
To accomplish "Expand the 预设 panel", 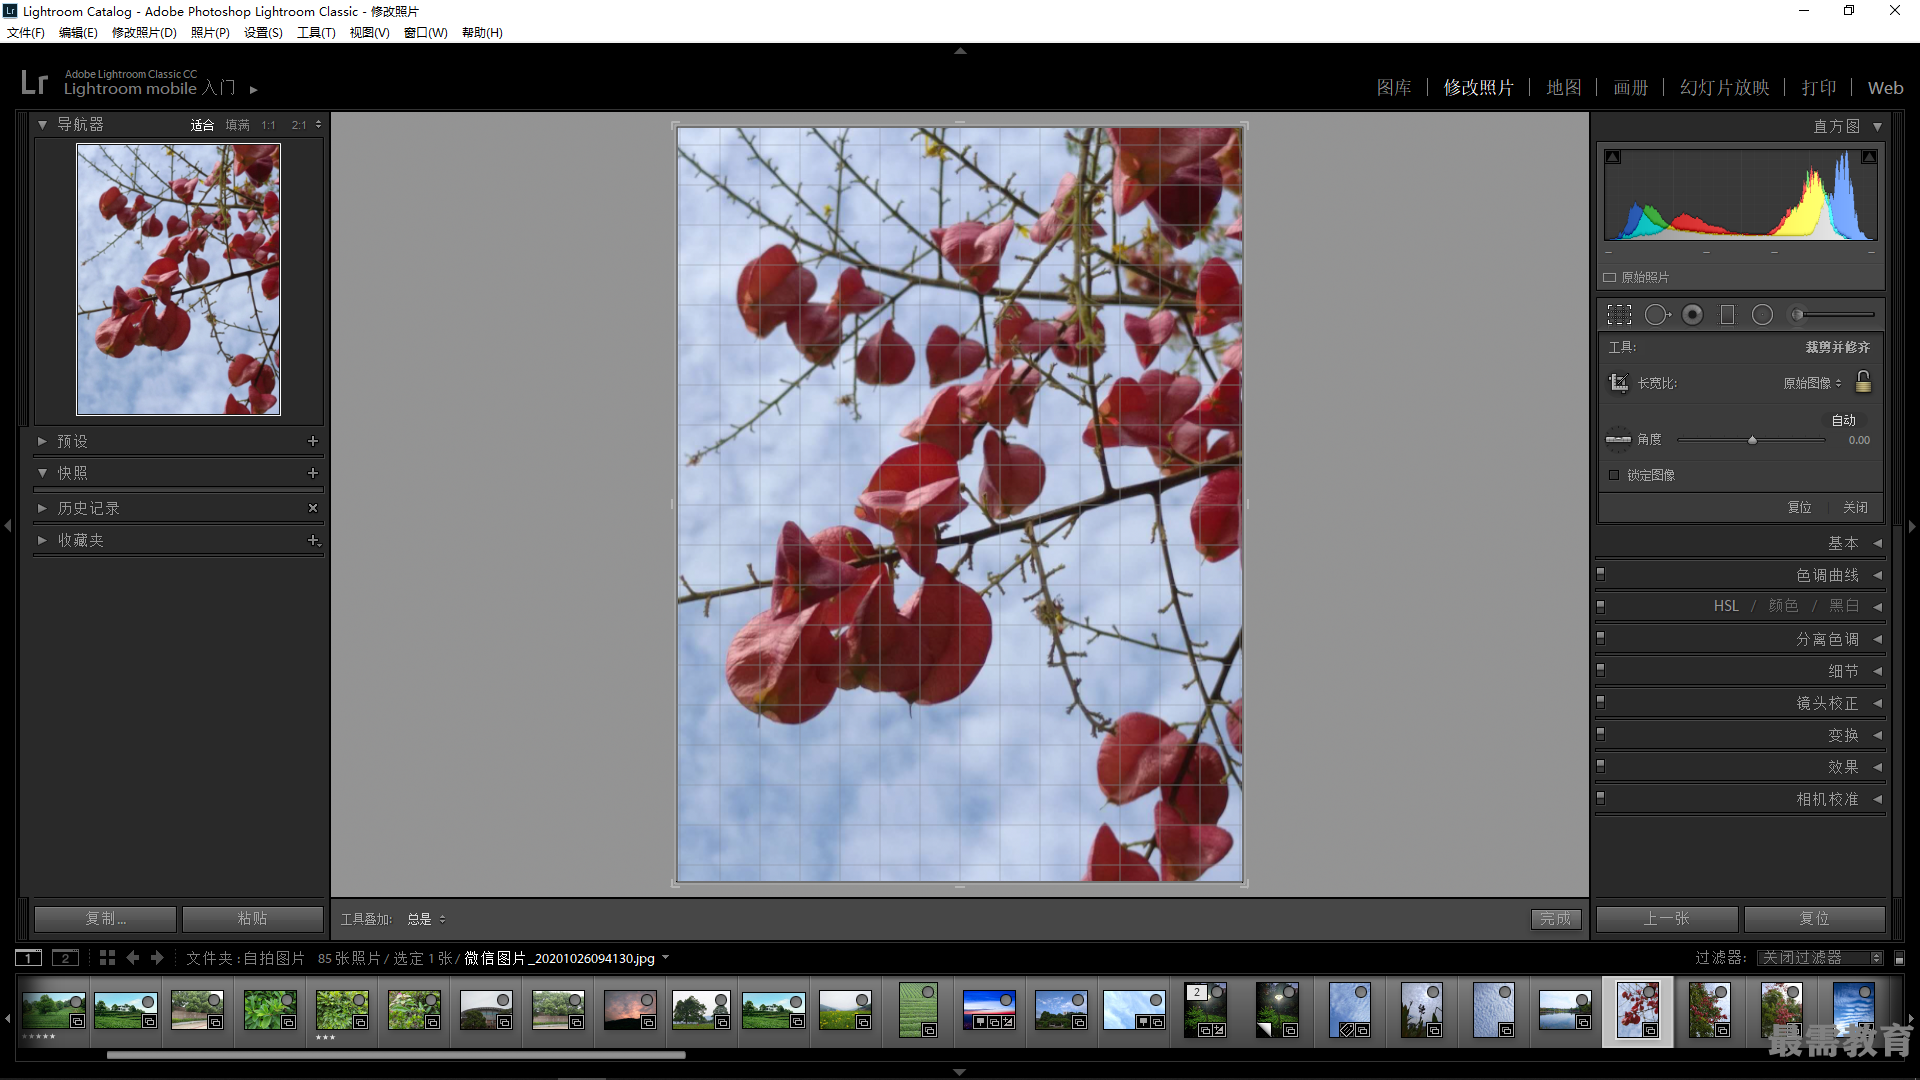I will tap(42, 441).
